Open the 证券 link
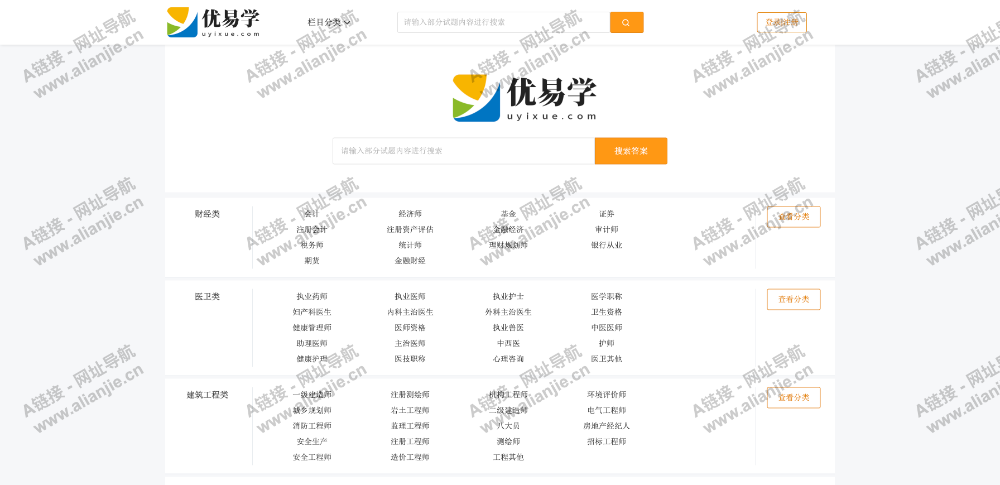The image size is (1000, 485). click(607, 214)
